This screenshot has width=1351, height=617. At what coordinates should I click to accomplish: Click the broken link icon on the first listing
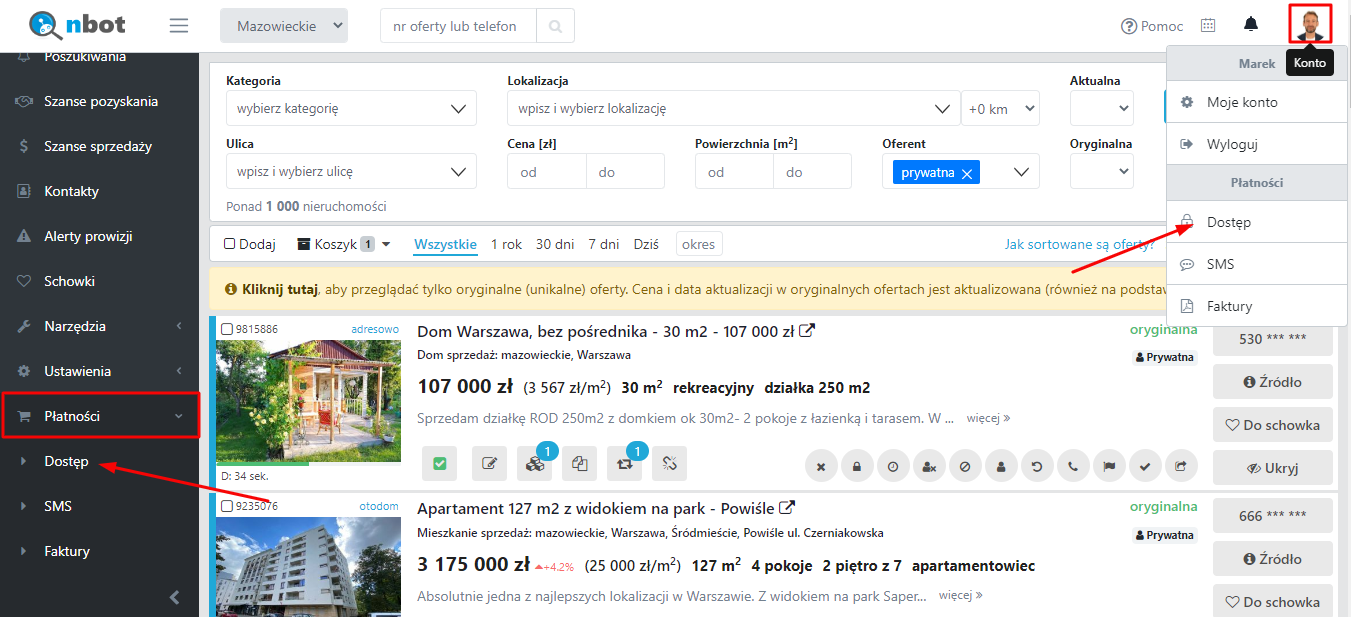[x=670, y=464]
